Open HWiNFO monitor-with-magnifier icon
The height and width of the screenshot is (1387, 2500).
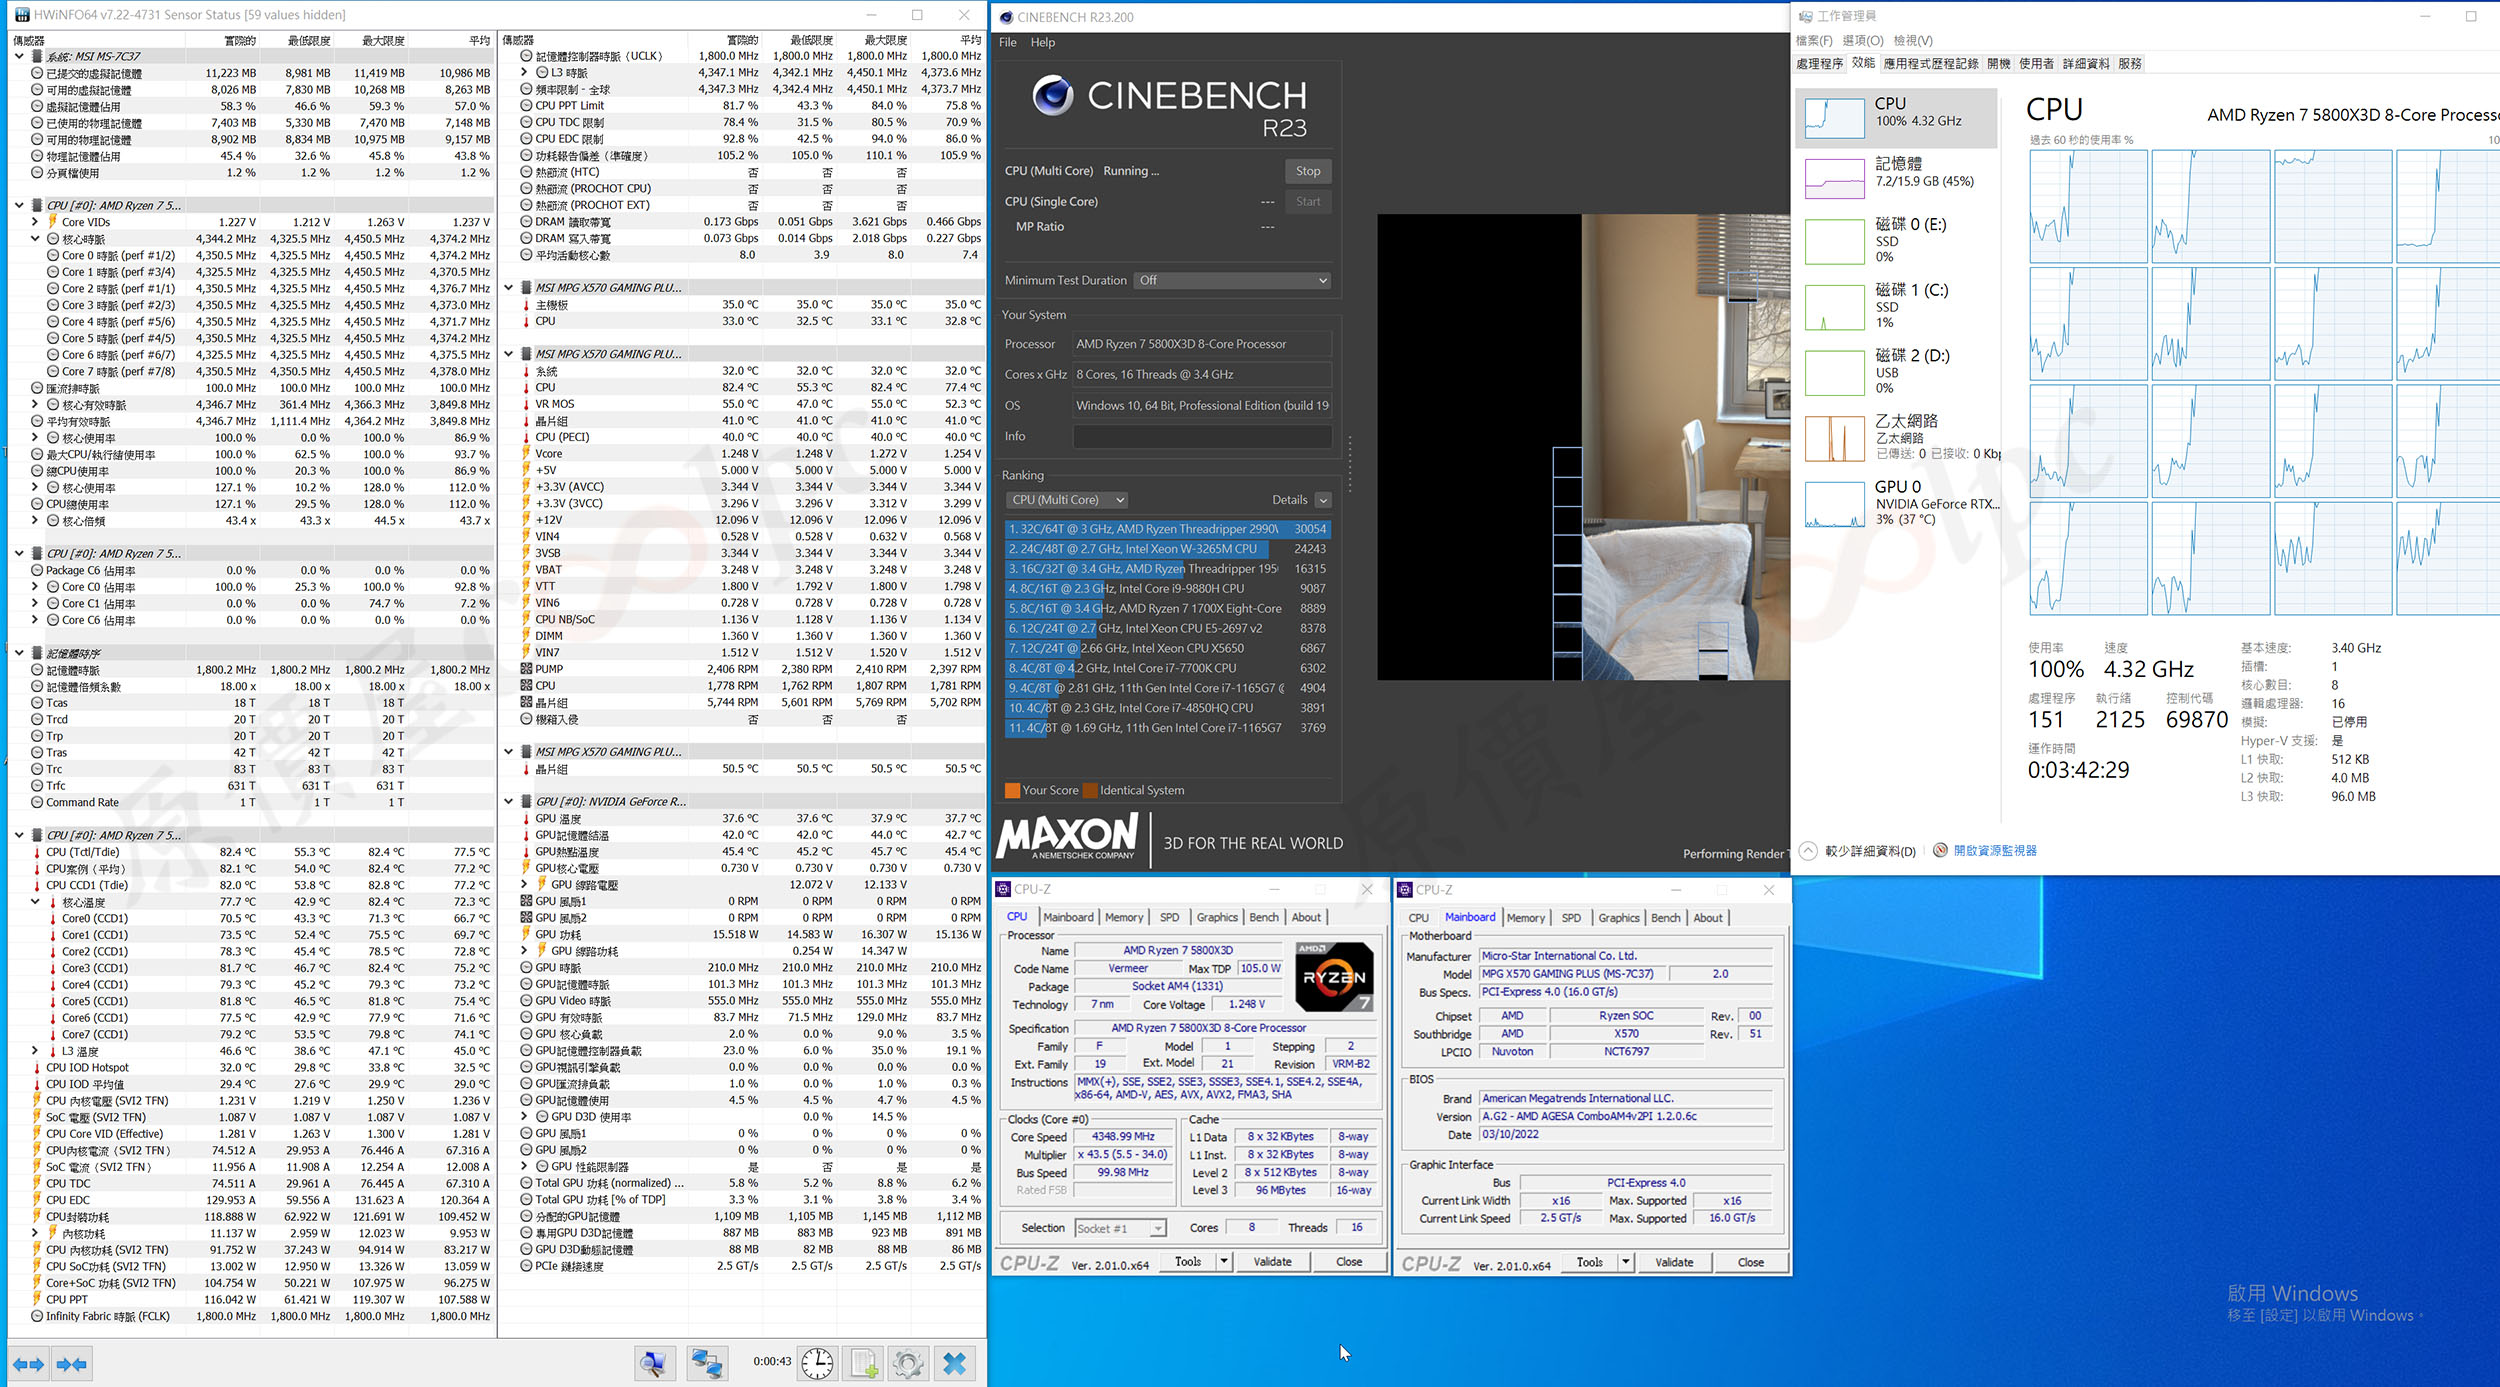click(x=655, y=1364)
